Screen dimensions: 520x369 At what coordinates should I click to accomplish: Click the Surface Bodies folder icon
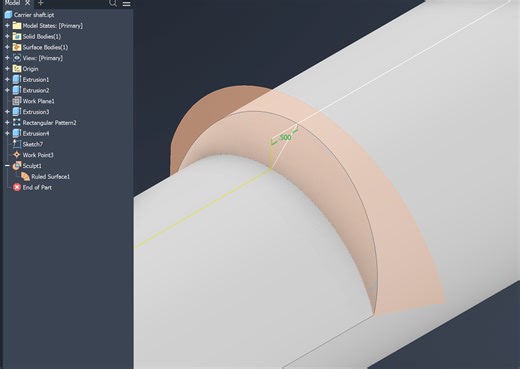click(17, 47)
